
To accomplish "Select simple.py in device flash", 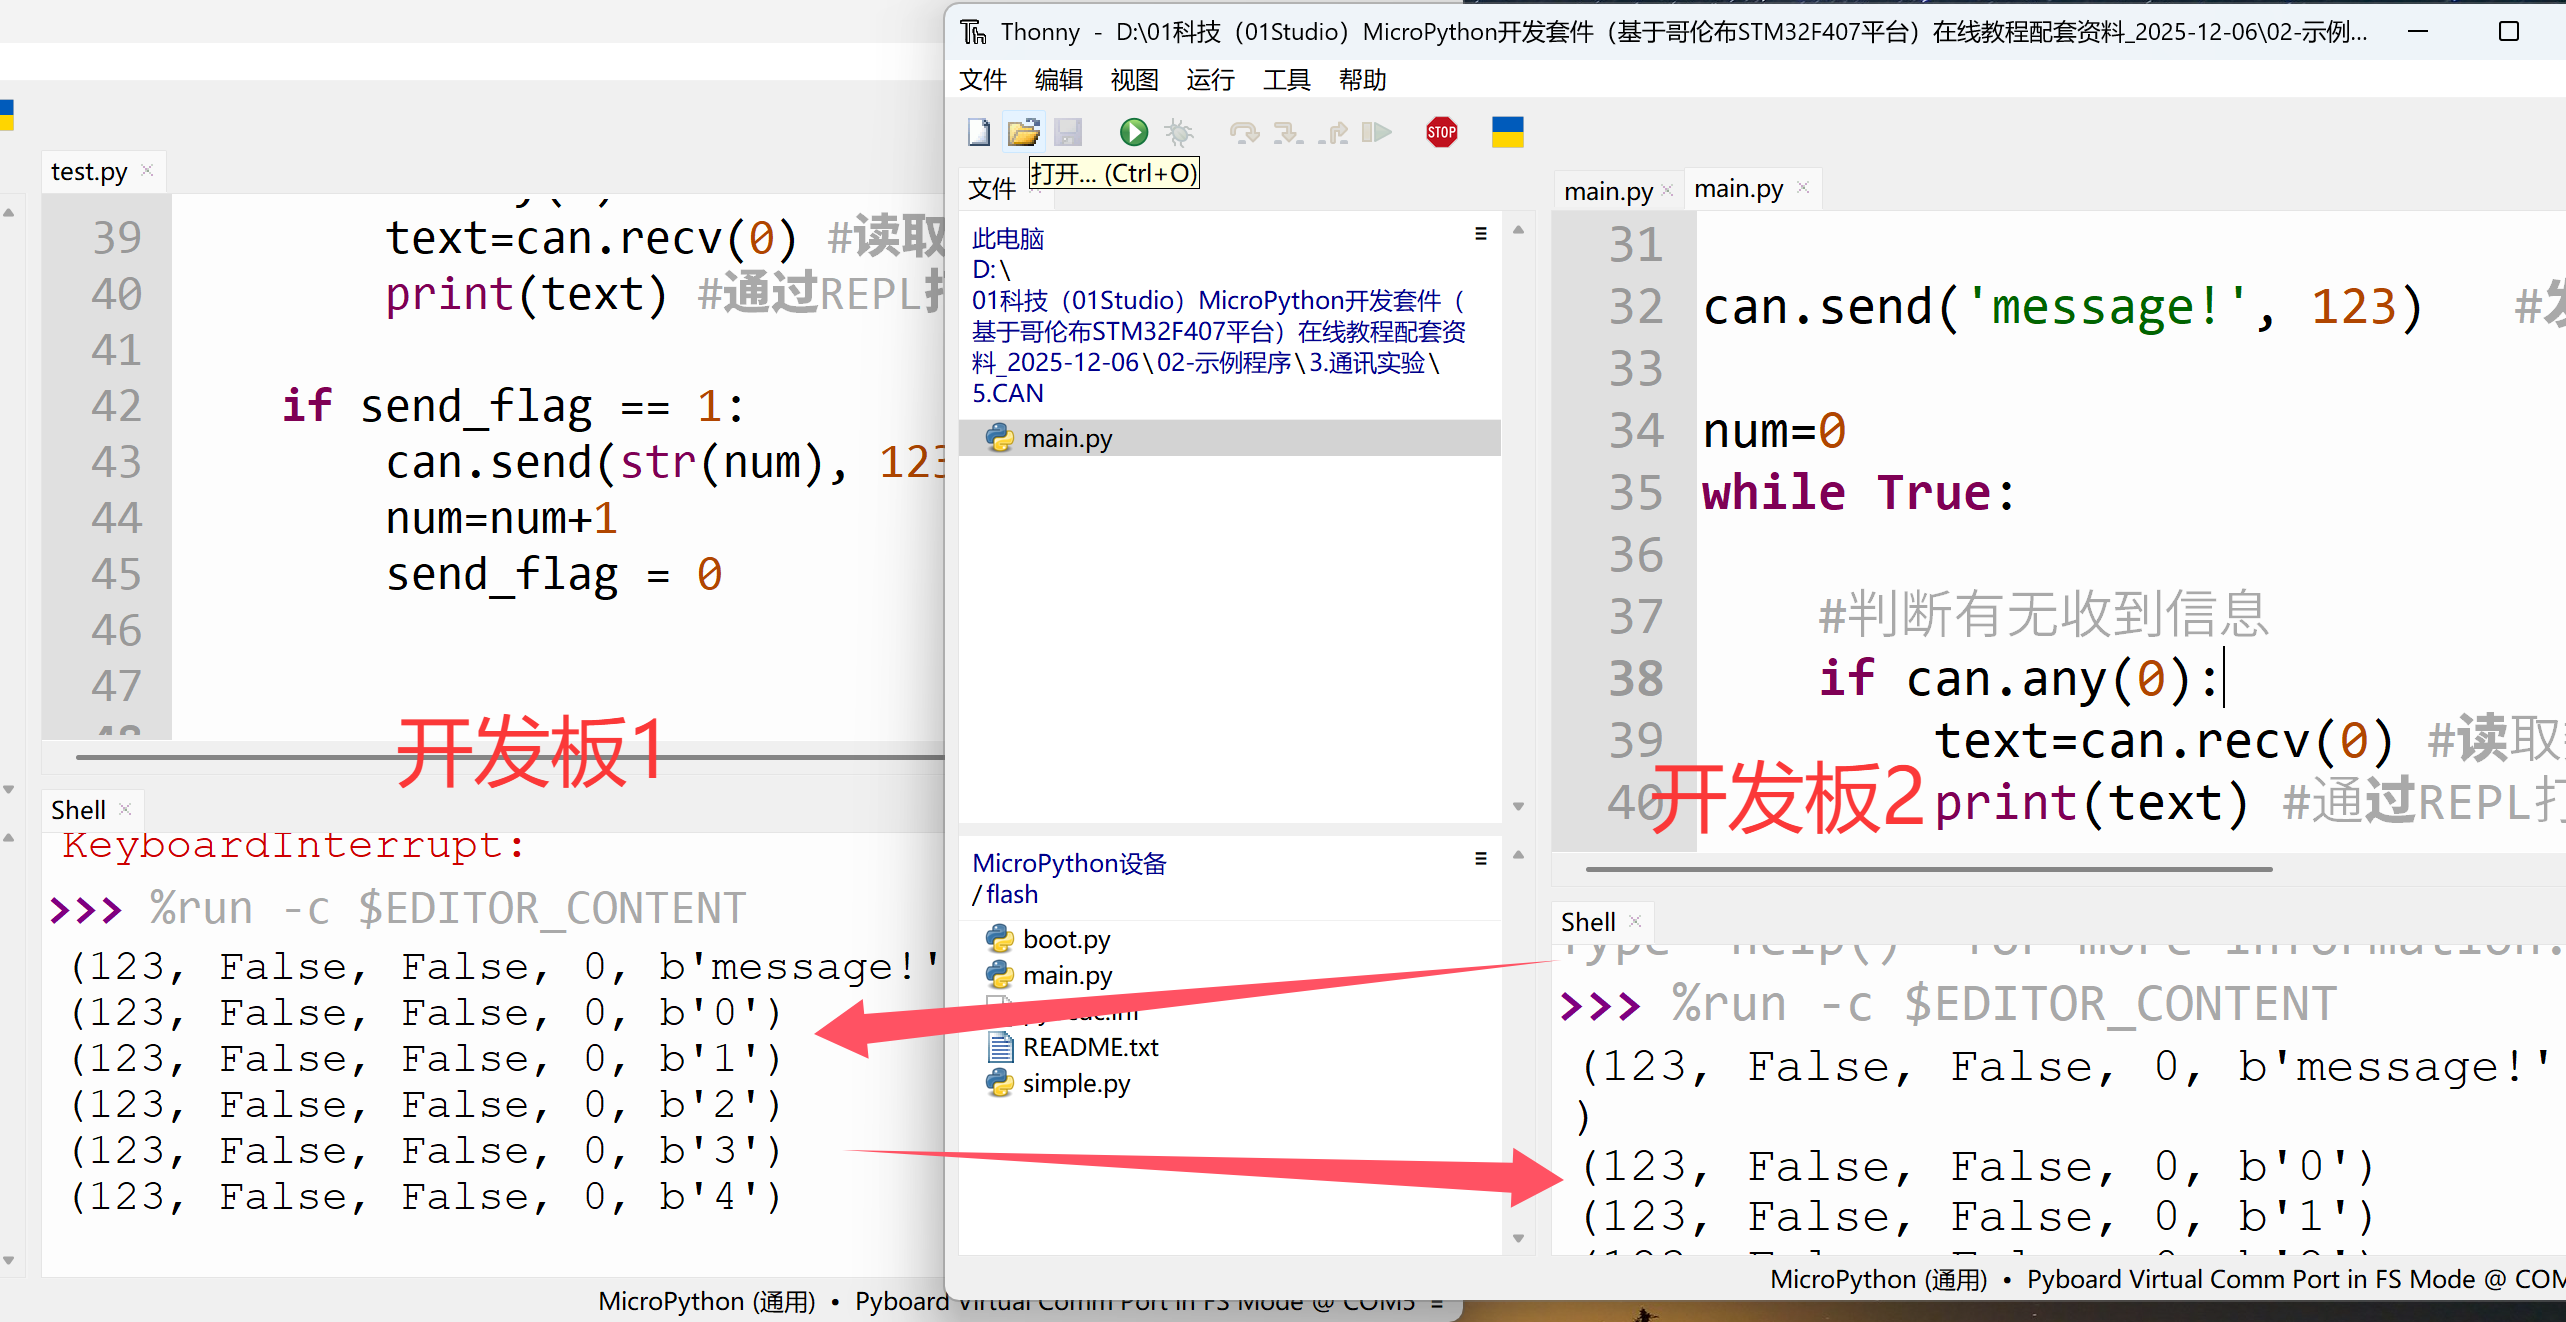I will coord(1075,1083).
